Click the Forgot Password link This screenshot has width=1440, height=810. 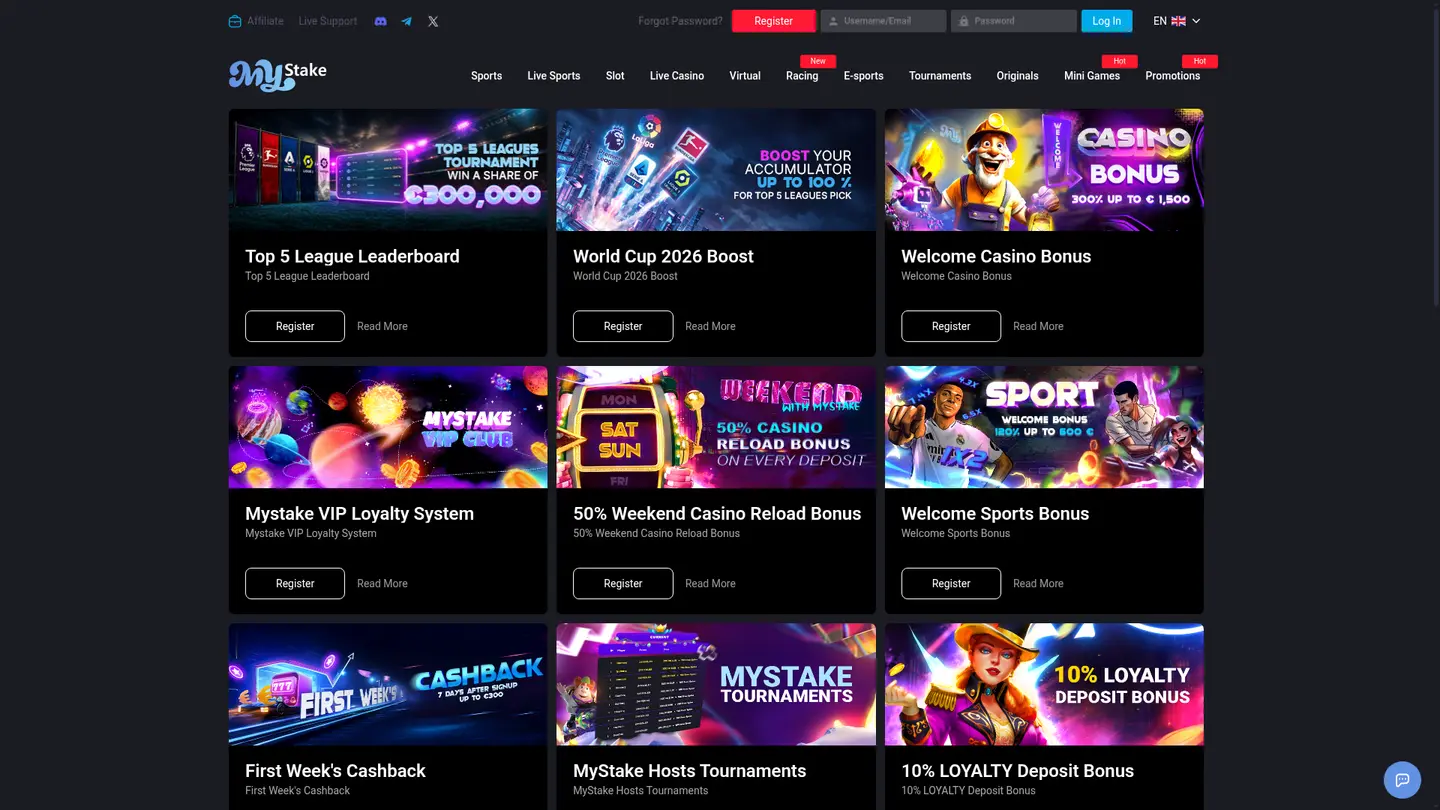tap(680, 21)
